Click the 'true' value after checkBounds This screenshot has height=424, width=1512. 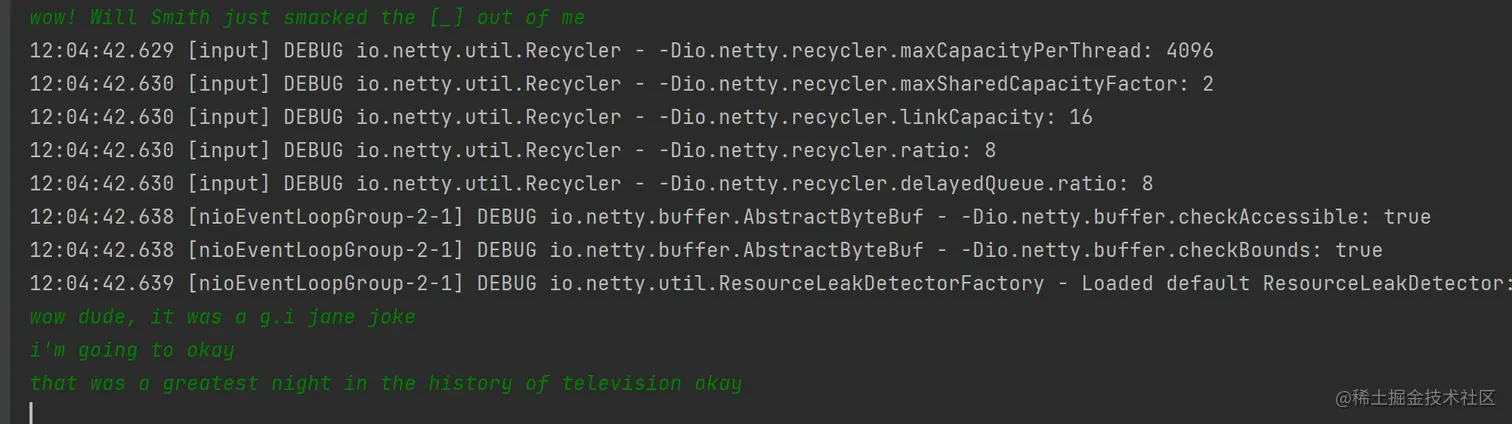point(1358,250)
